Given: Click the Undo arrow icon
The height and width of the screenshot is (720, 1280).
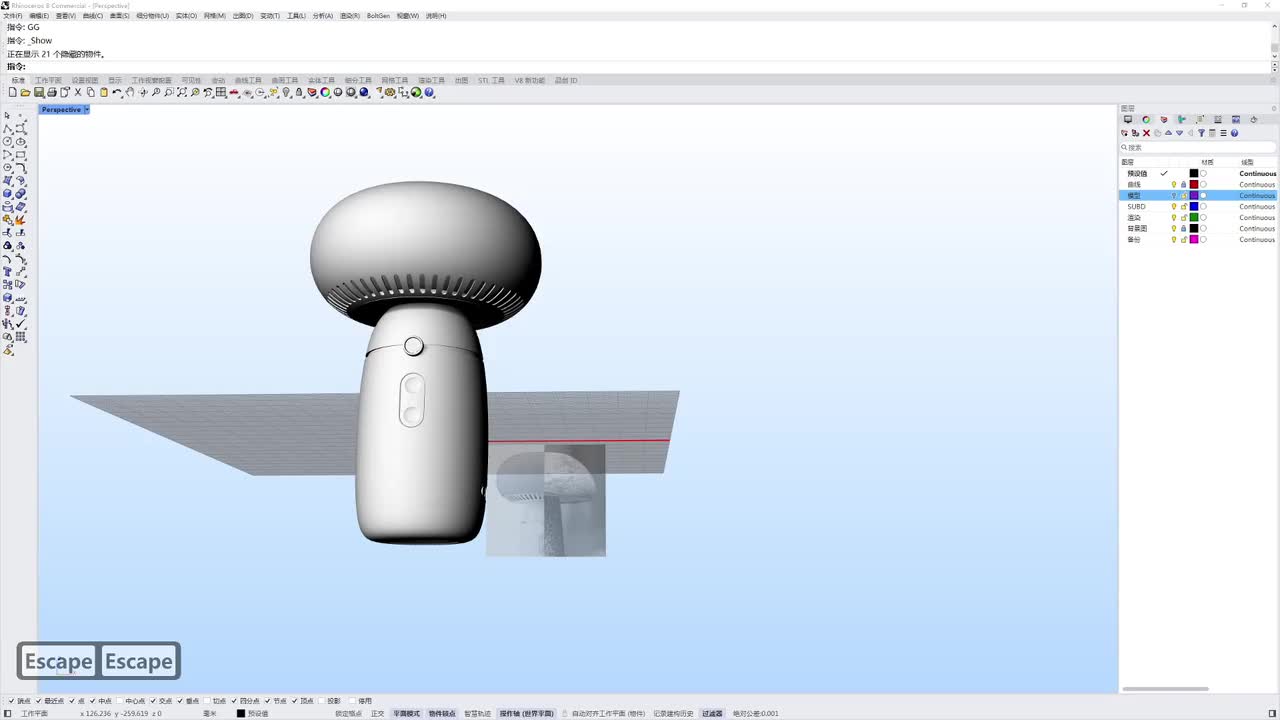Looking at the screenshot, I should coord(117,92).
